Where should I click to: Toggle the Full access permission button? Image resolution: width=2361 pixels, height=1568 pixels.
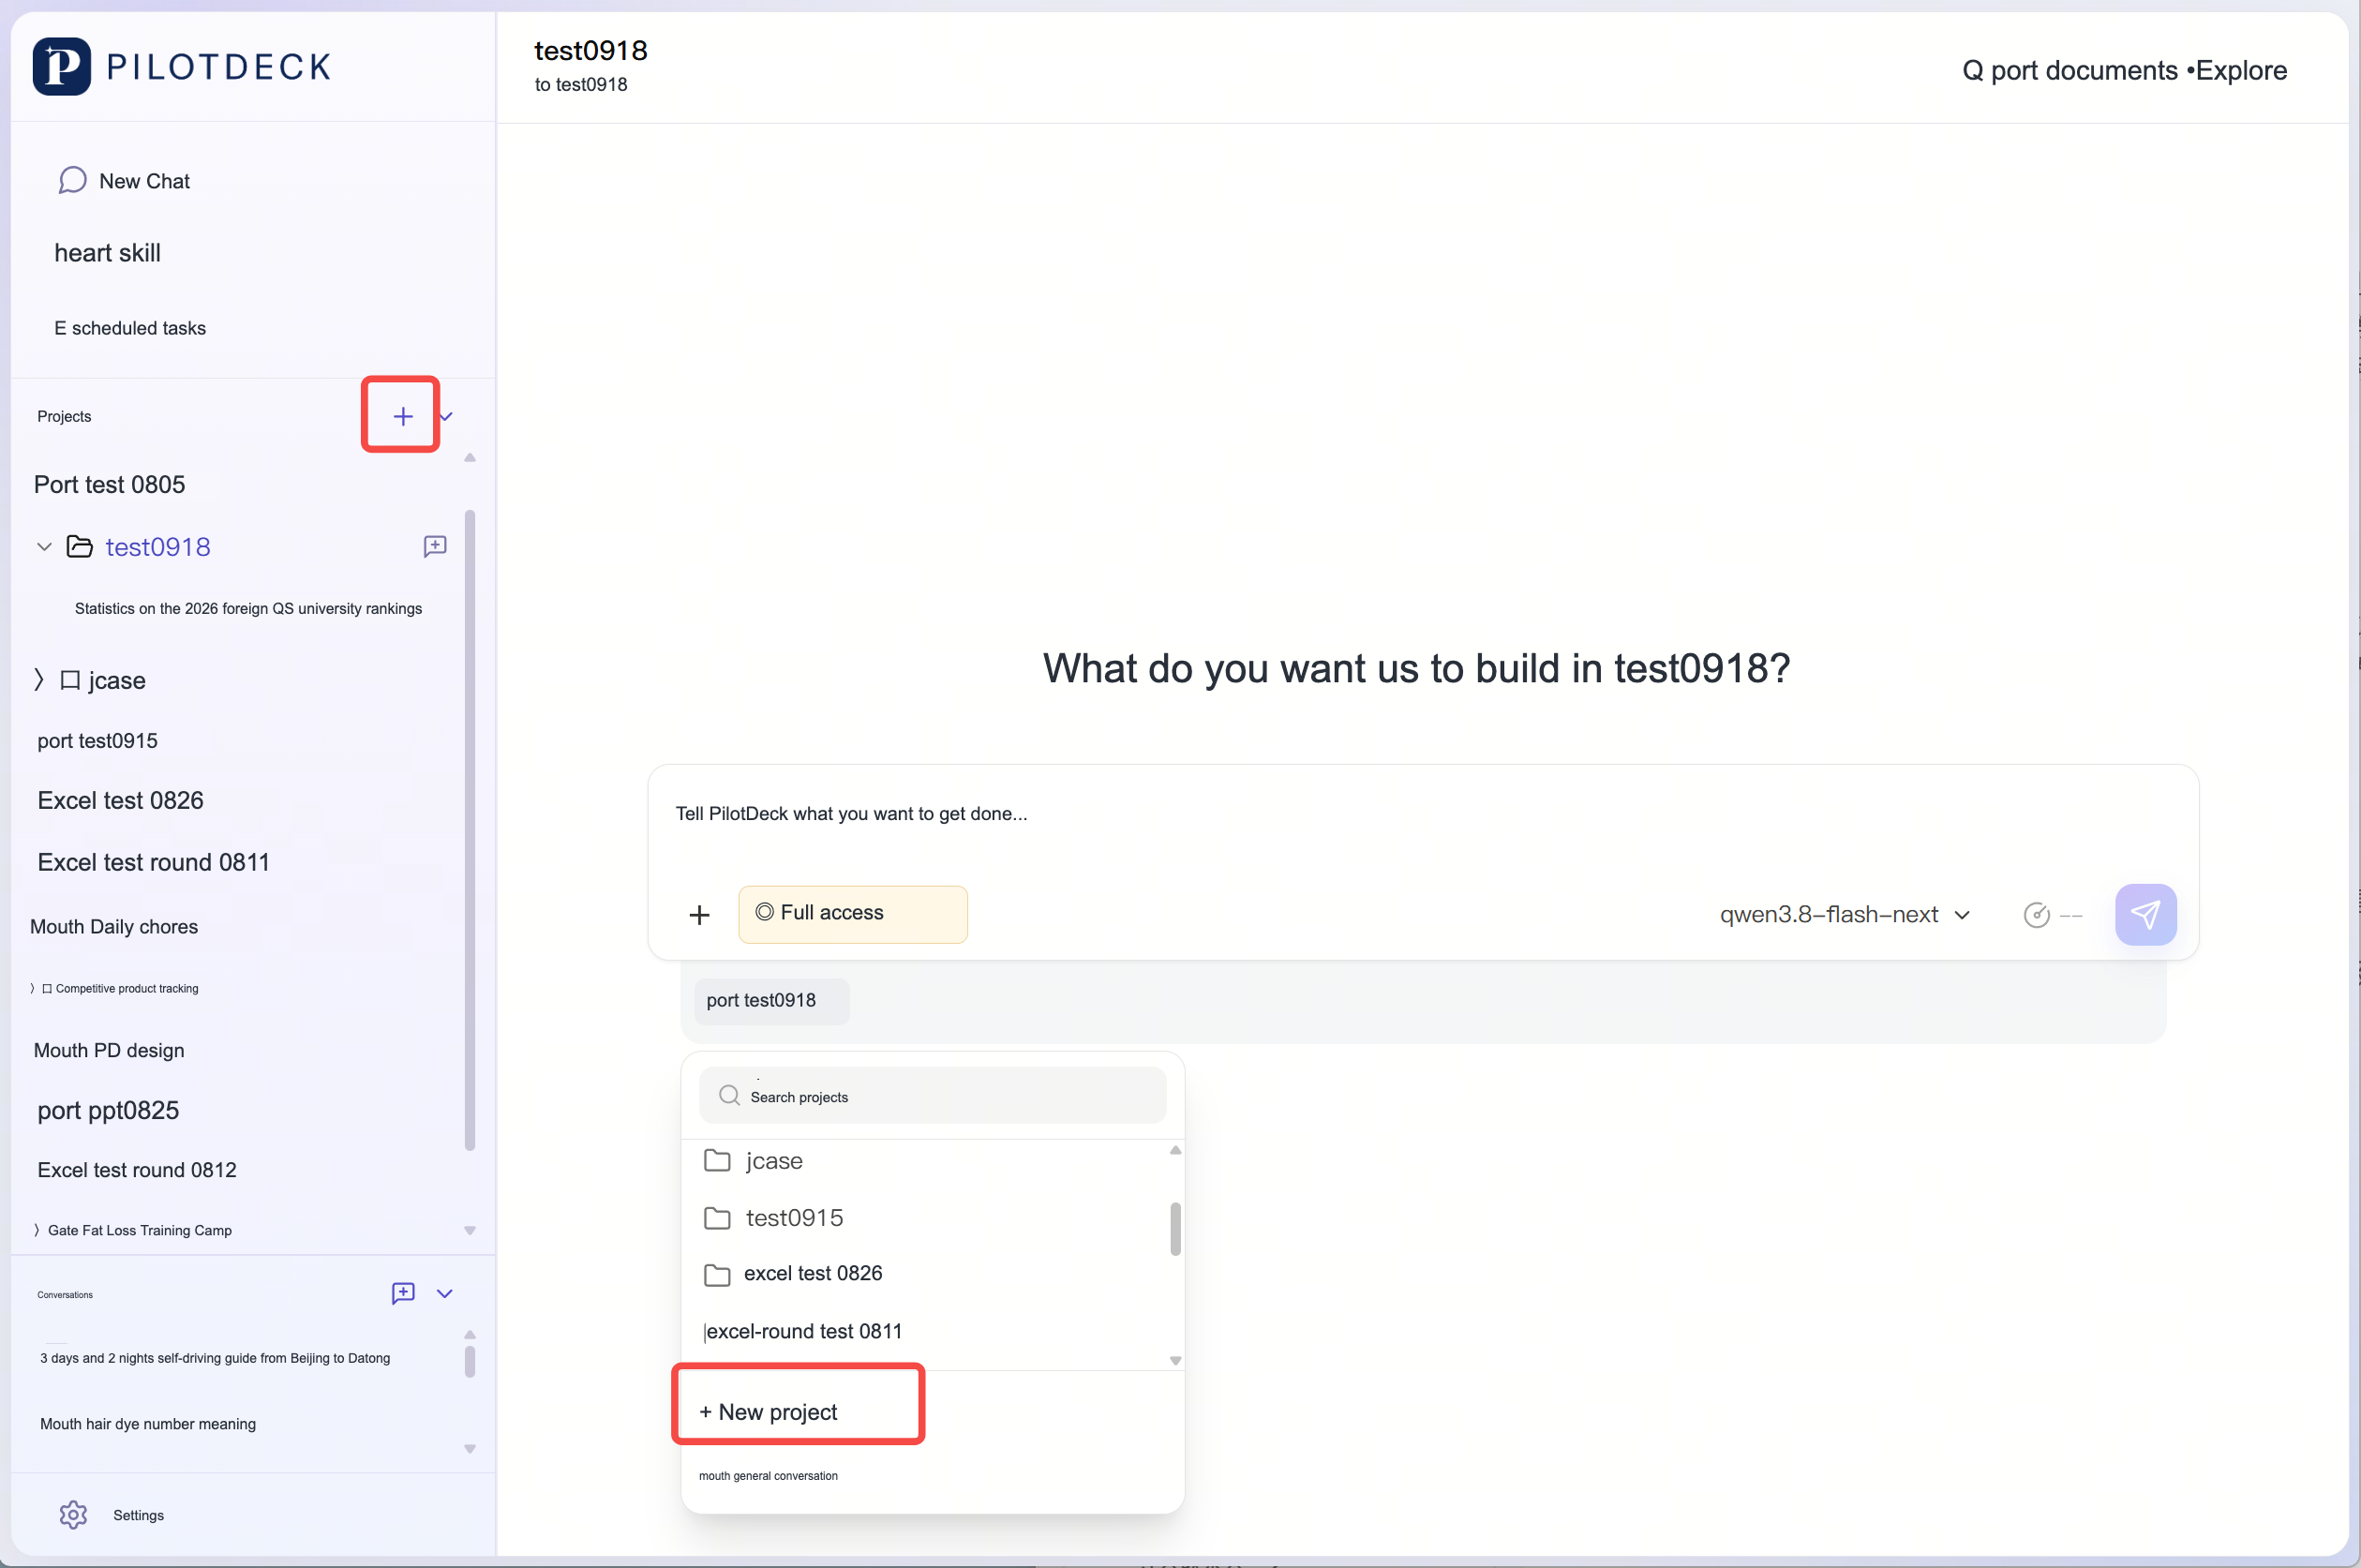coord(852,913)
